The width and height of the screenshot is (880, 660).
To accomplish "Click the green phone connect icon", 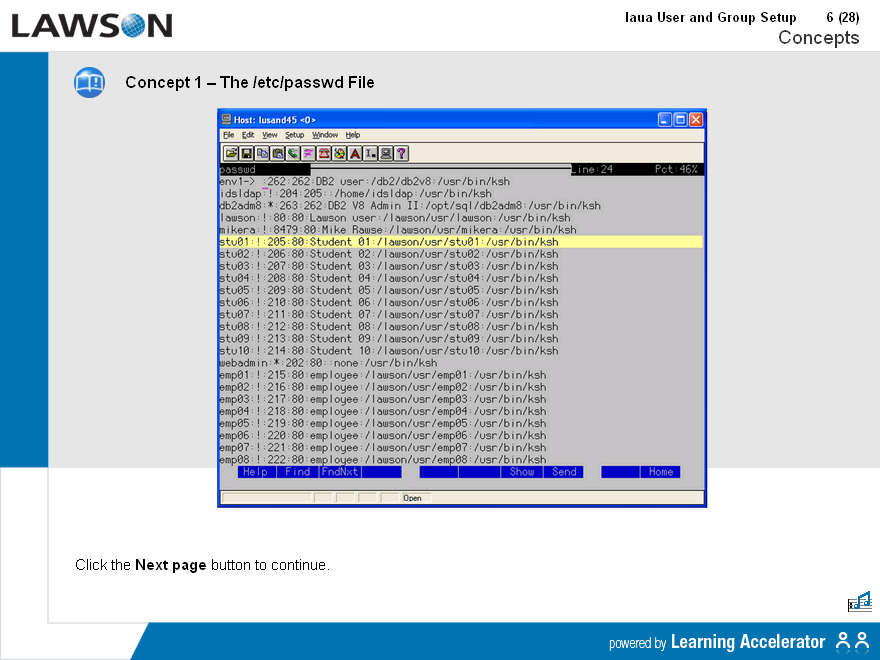I will 293,153.
